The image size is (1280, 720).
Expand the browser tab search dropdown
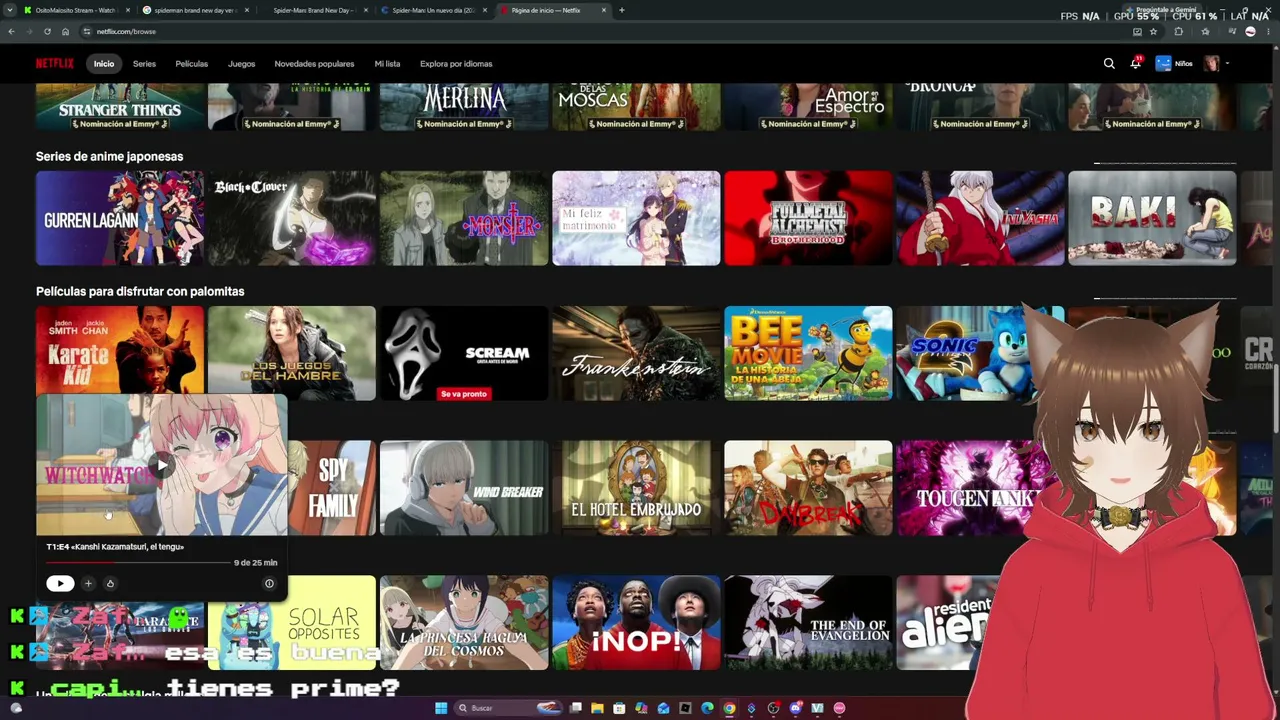[x=11, y=10]
